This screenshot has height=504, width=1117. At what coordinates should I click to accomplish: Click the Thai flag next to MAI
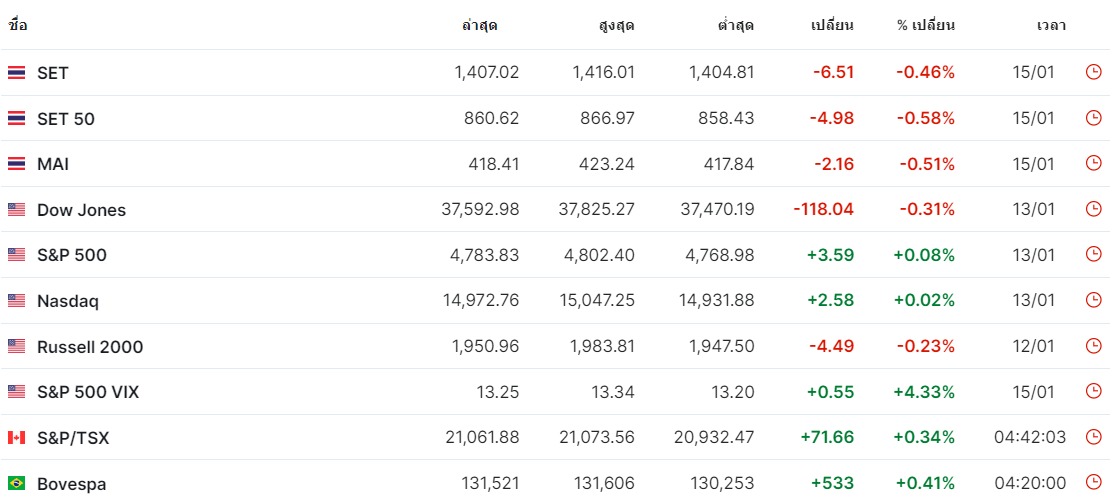point(16,164)
